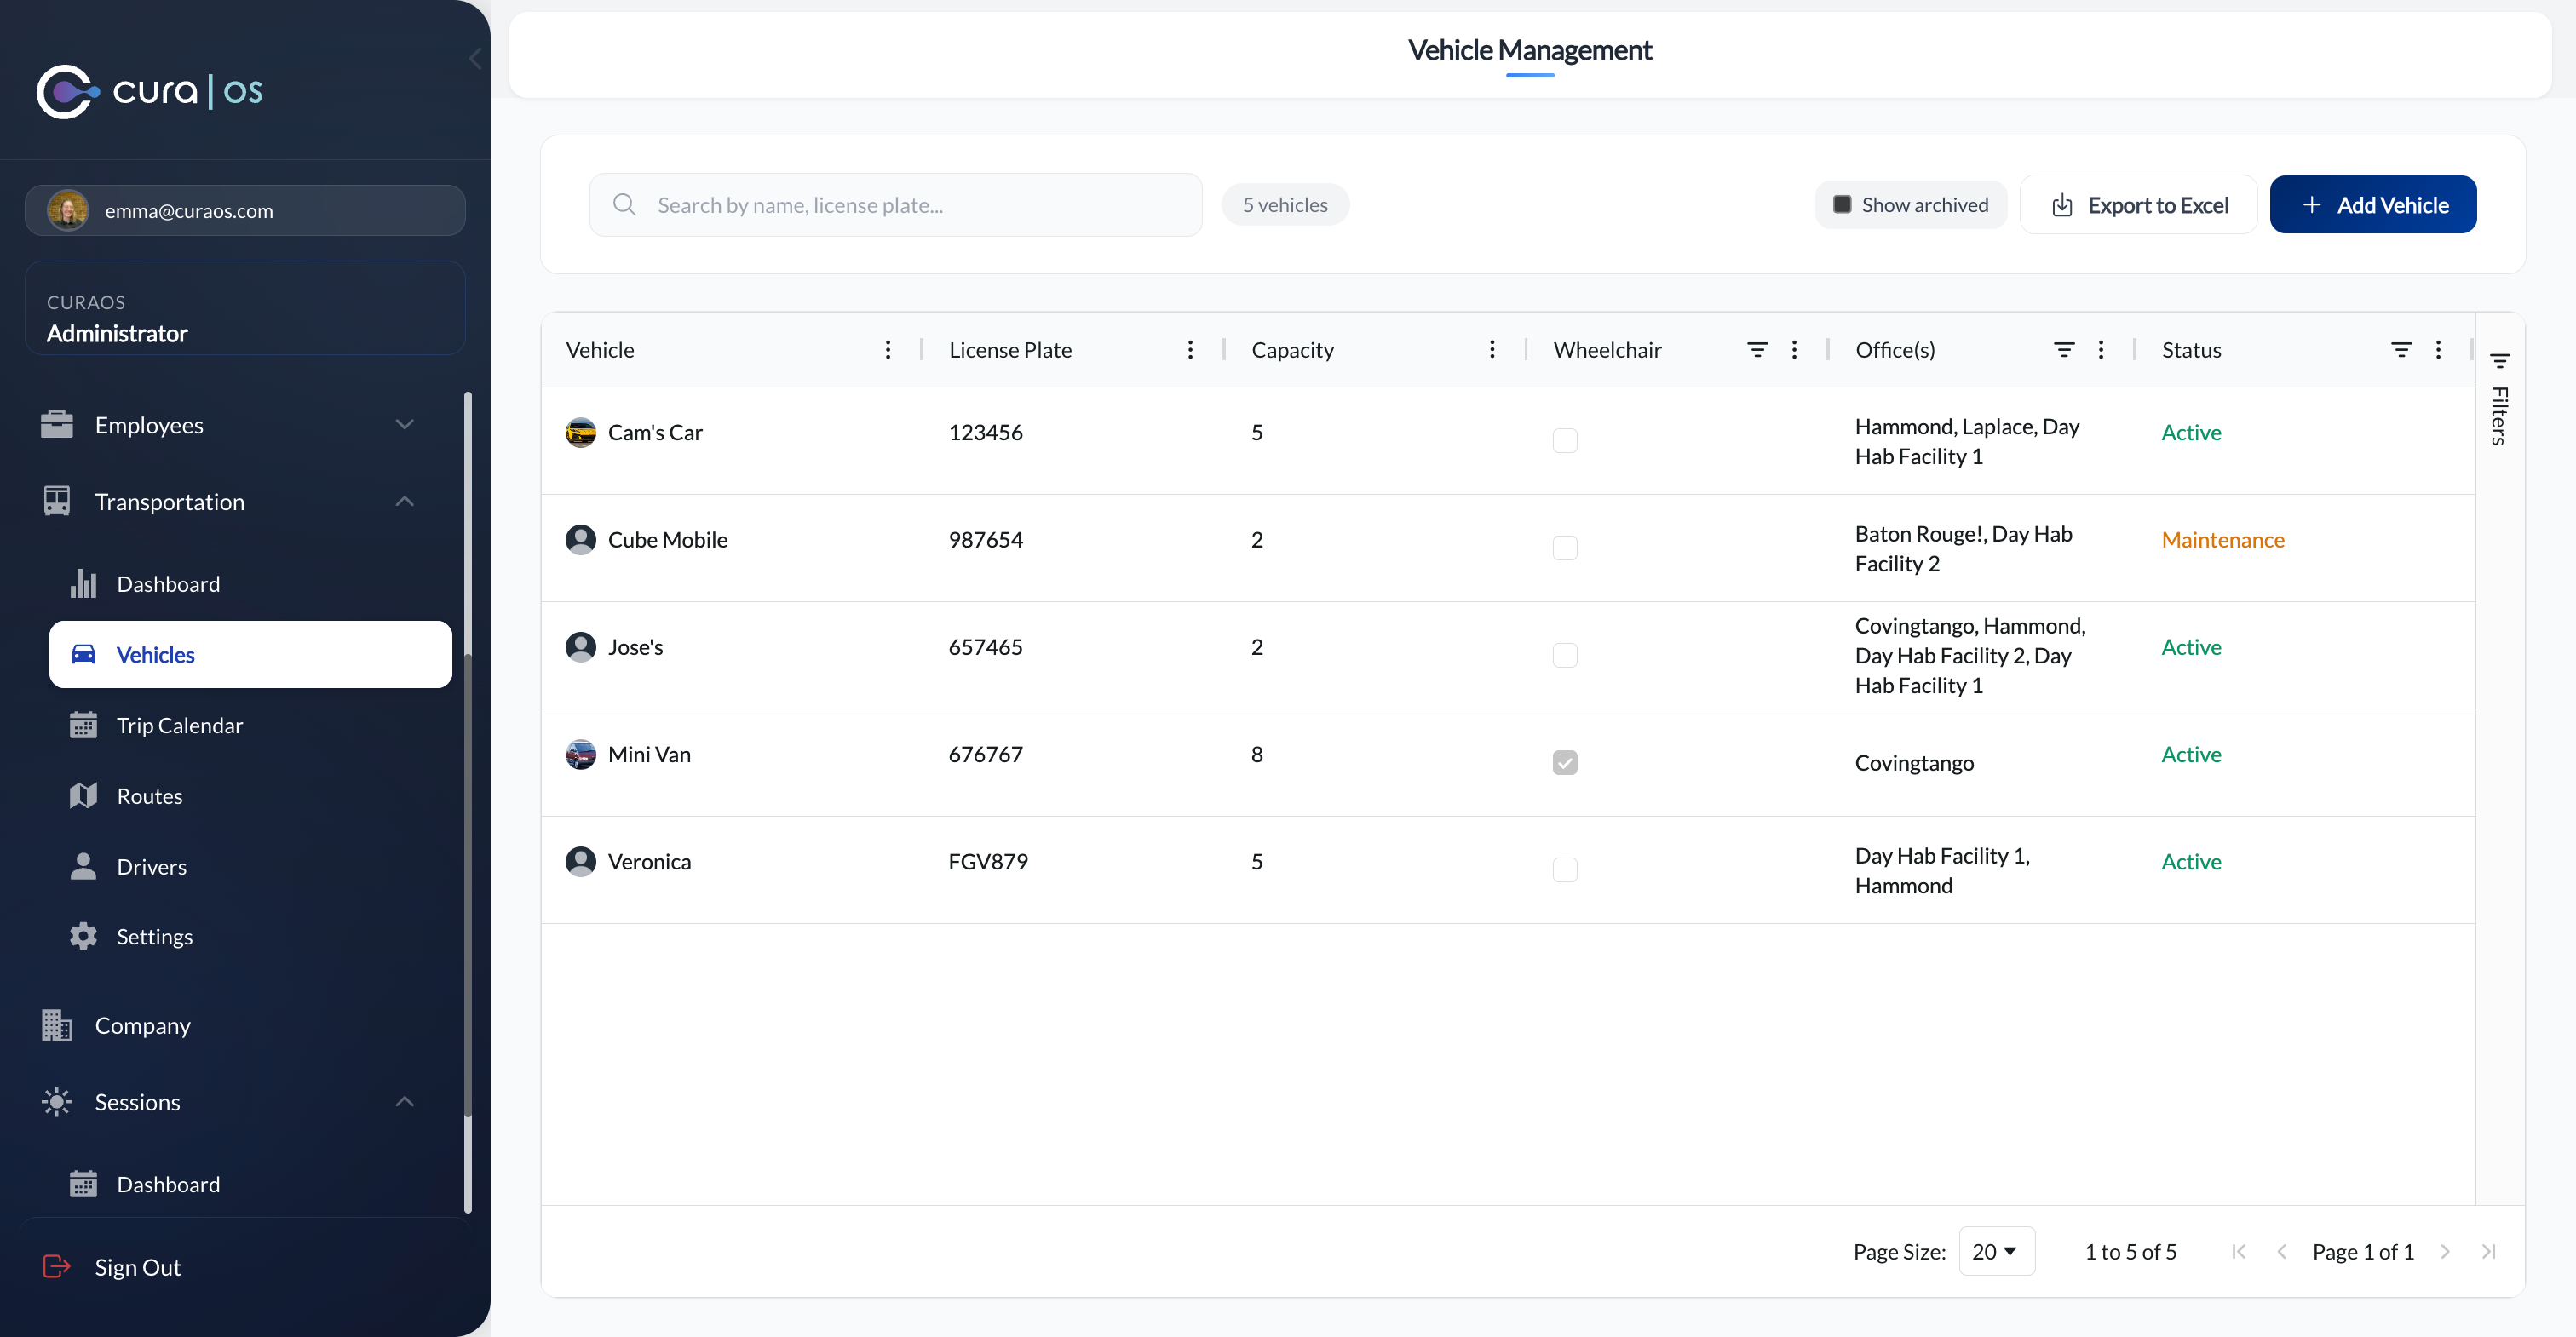Toggle wheelchair checkbox for Veronica
This screenshot has height=1337, width=2576.
pos(1565,870)
